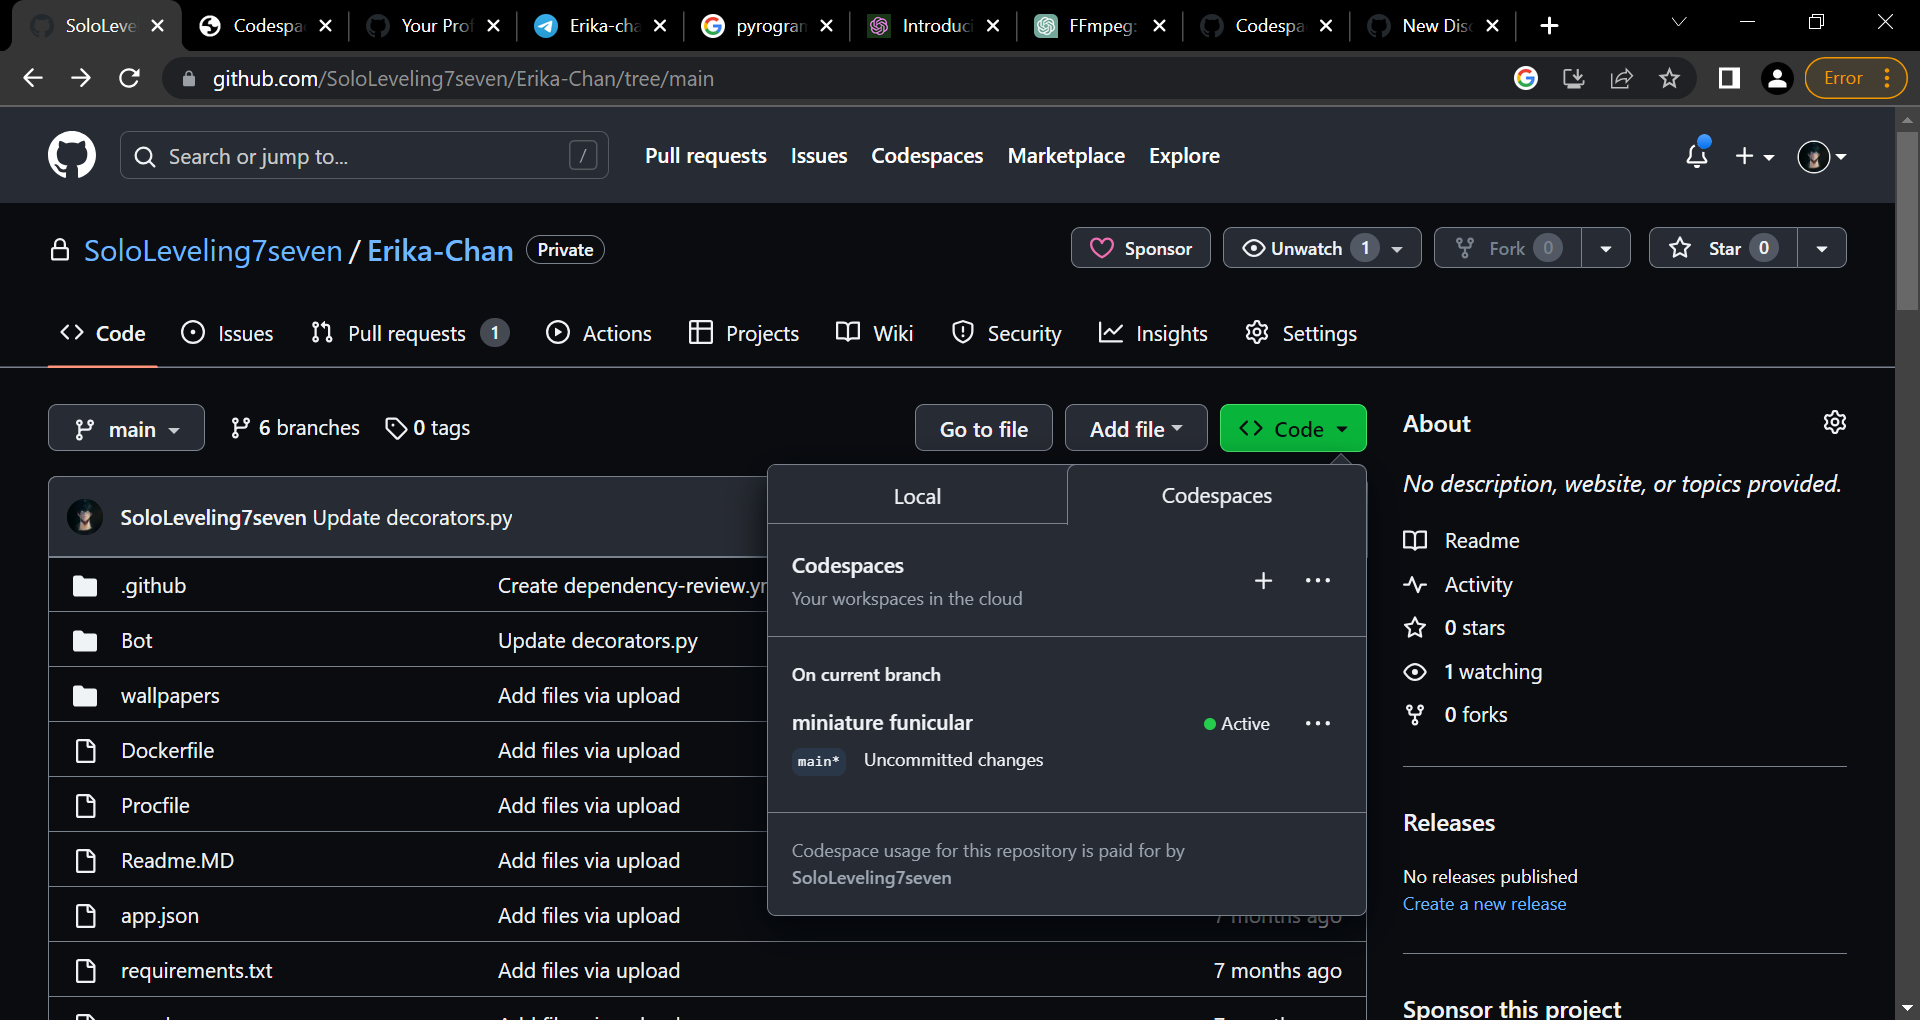
Task: Create a new codespace with plus icon
Action: 1263,580
